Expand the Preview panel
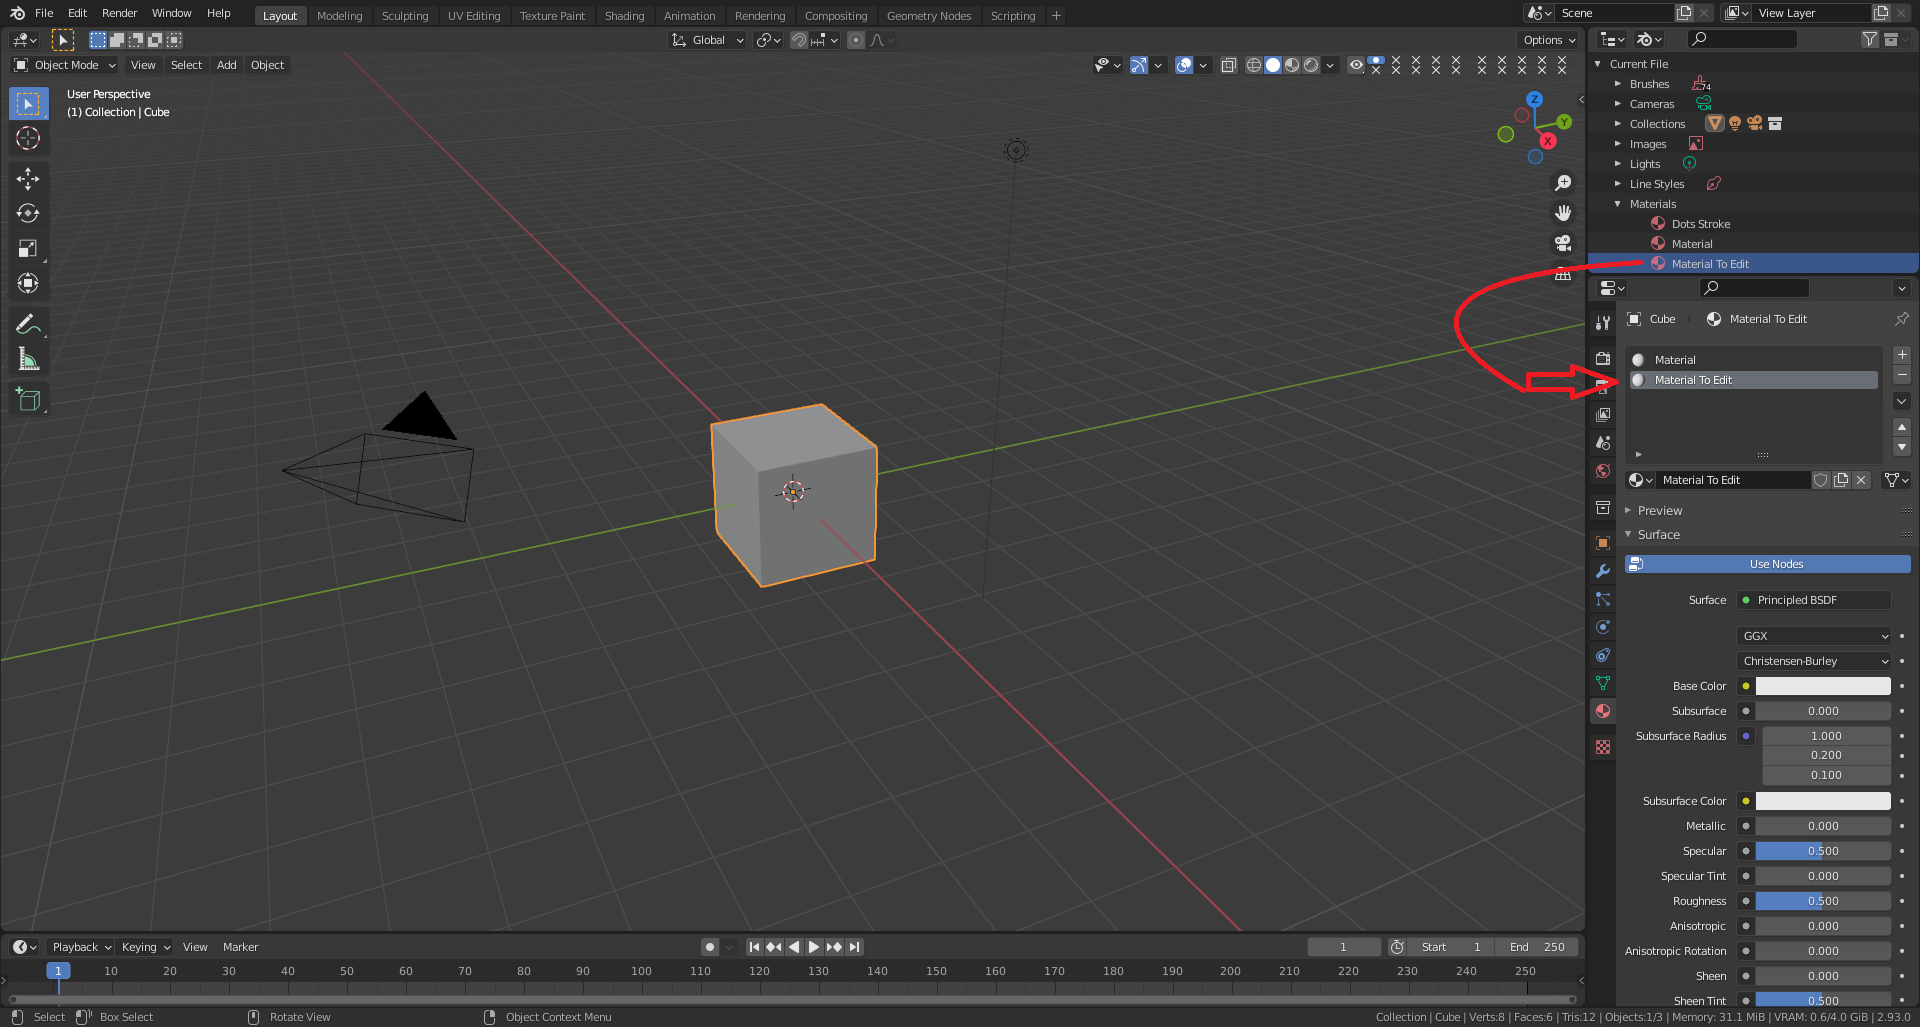Viewport: 1920px width, 1027px height. click(x=1660, y=510)
